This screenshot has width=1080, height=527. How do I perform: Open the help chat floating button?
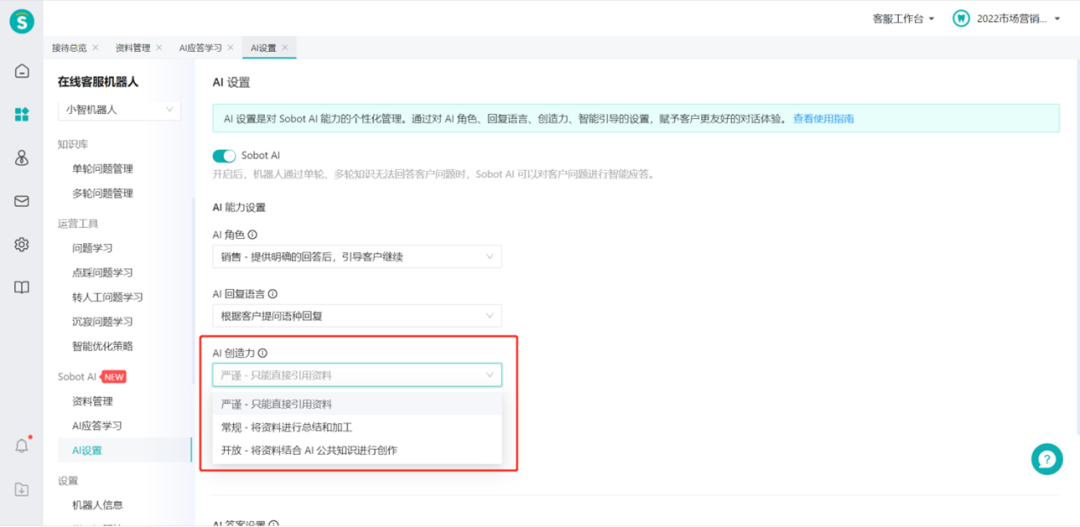(x=1047, y=459)
